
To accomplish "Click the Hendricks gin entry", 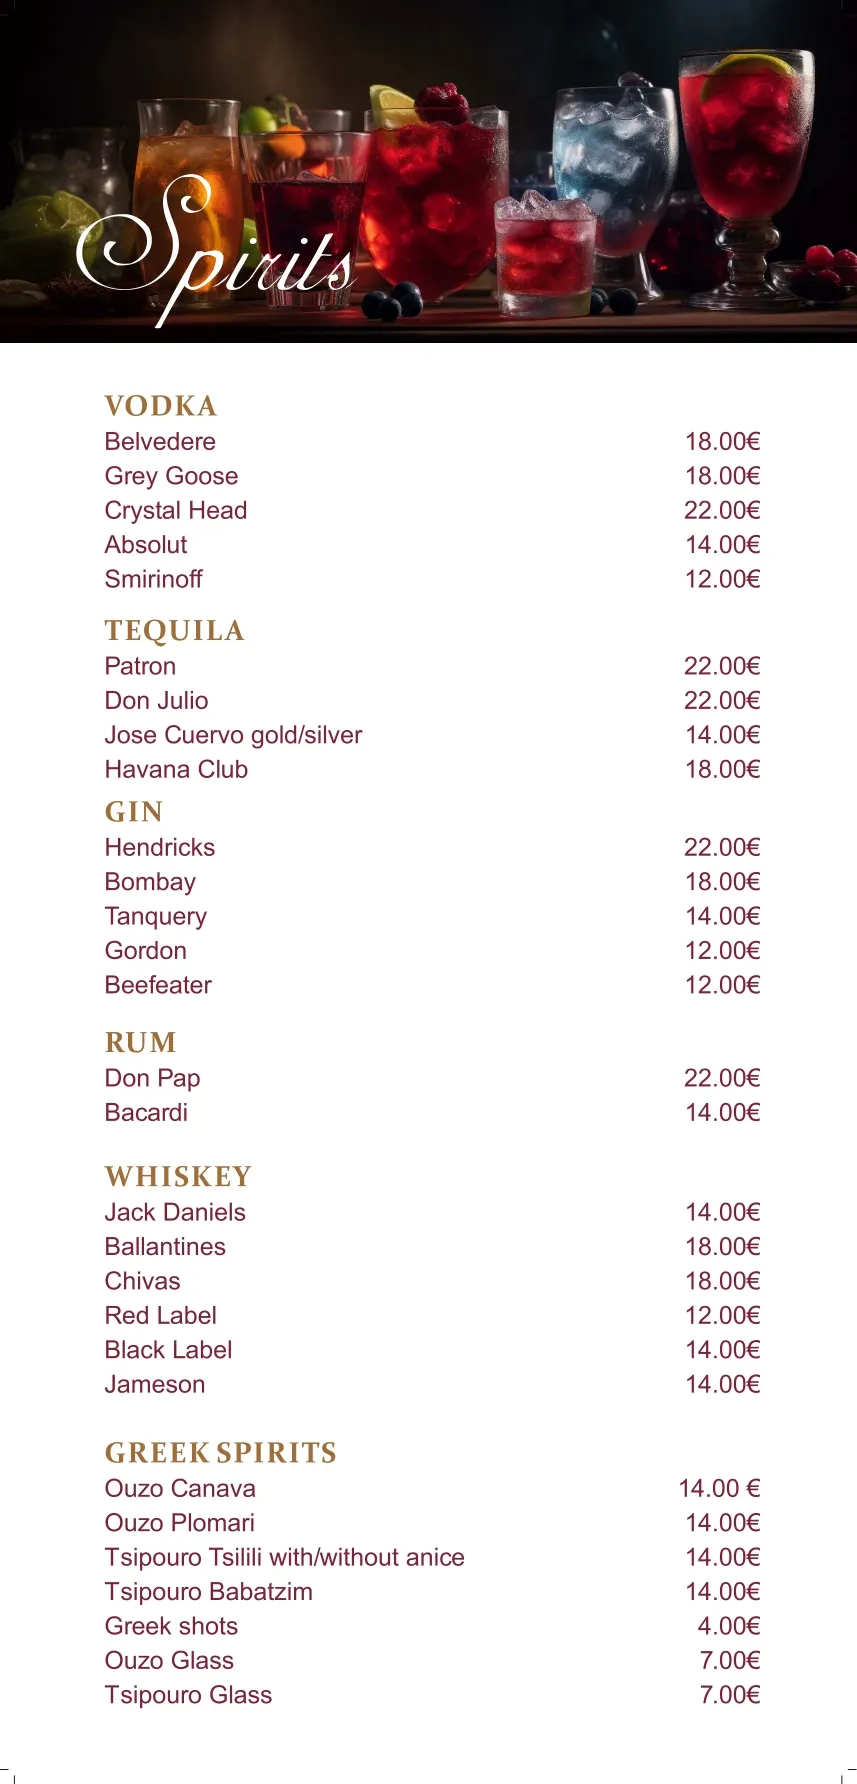I will (160, 848).
